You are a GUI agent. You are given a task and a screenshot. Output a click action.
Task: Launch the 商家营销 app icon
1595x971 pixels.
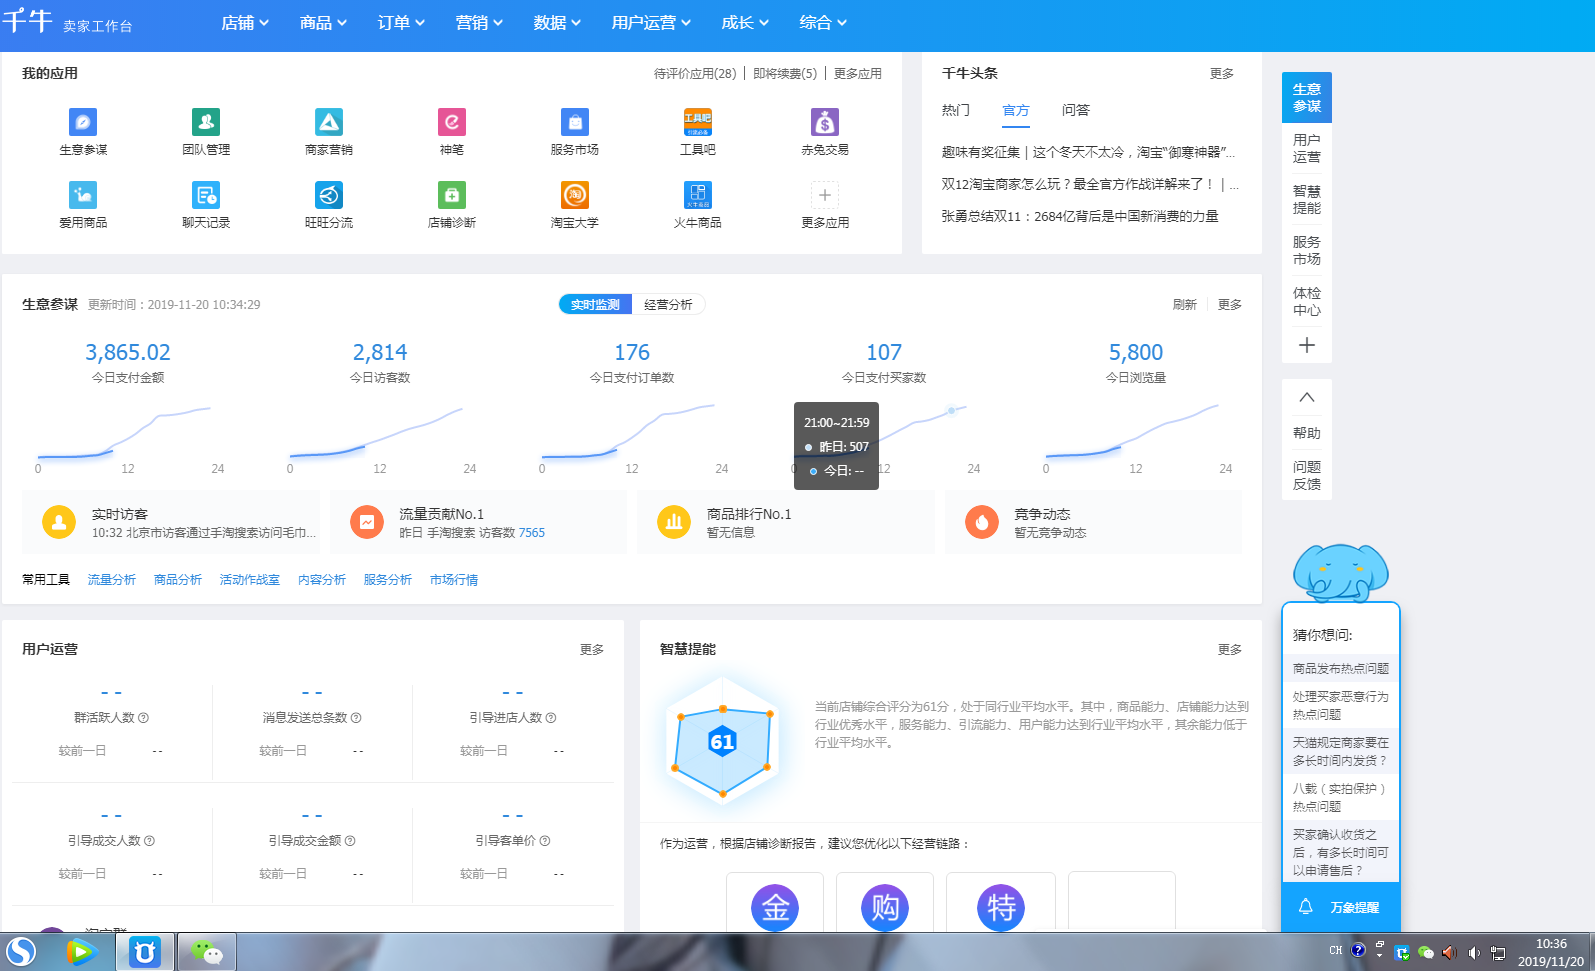(x=329, y=122)
